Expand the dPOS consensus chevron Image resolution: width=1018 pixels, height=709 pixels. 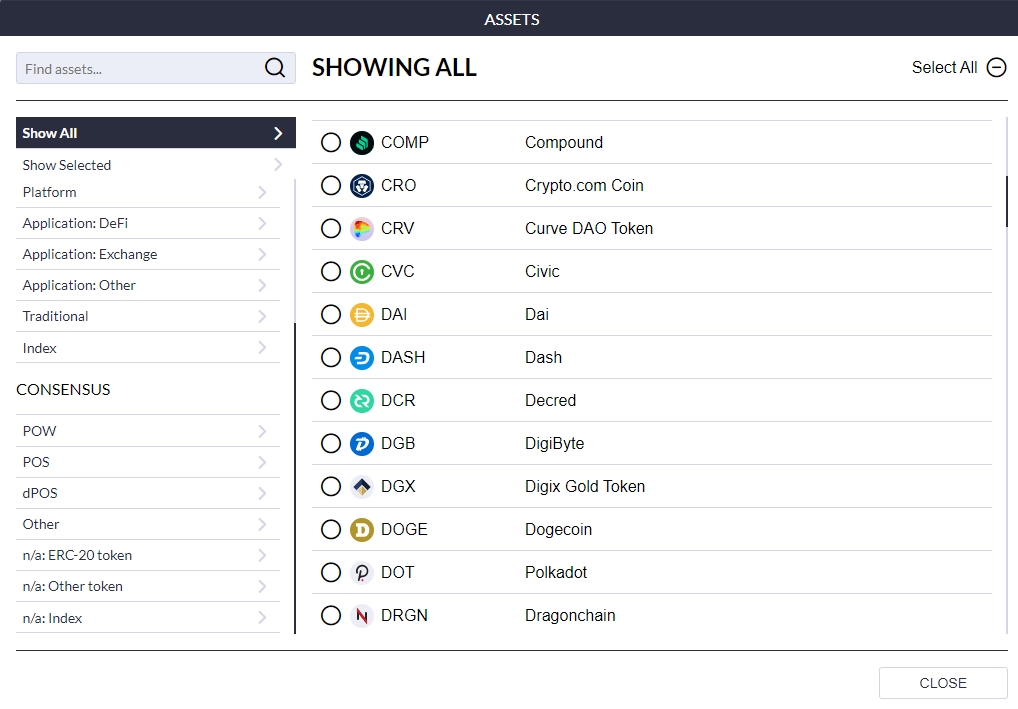(x=262, y=493)
